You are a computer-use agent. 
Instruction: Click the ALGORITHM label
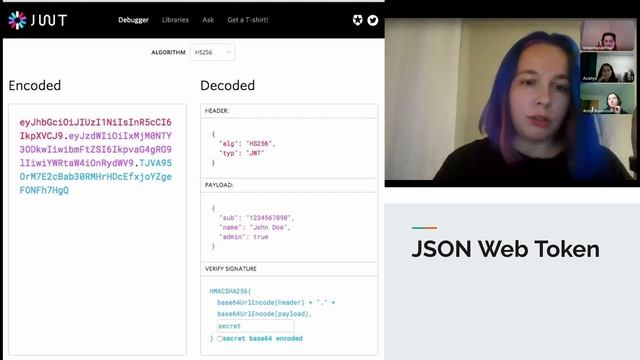[168, 52]
